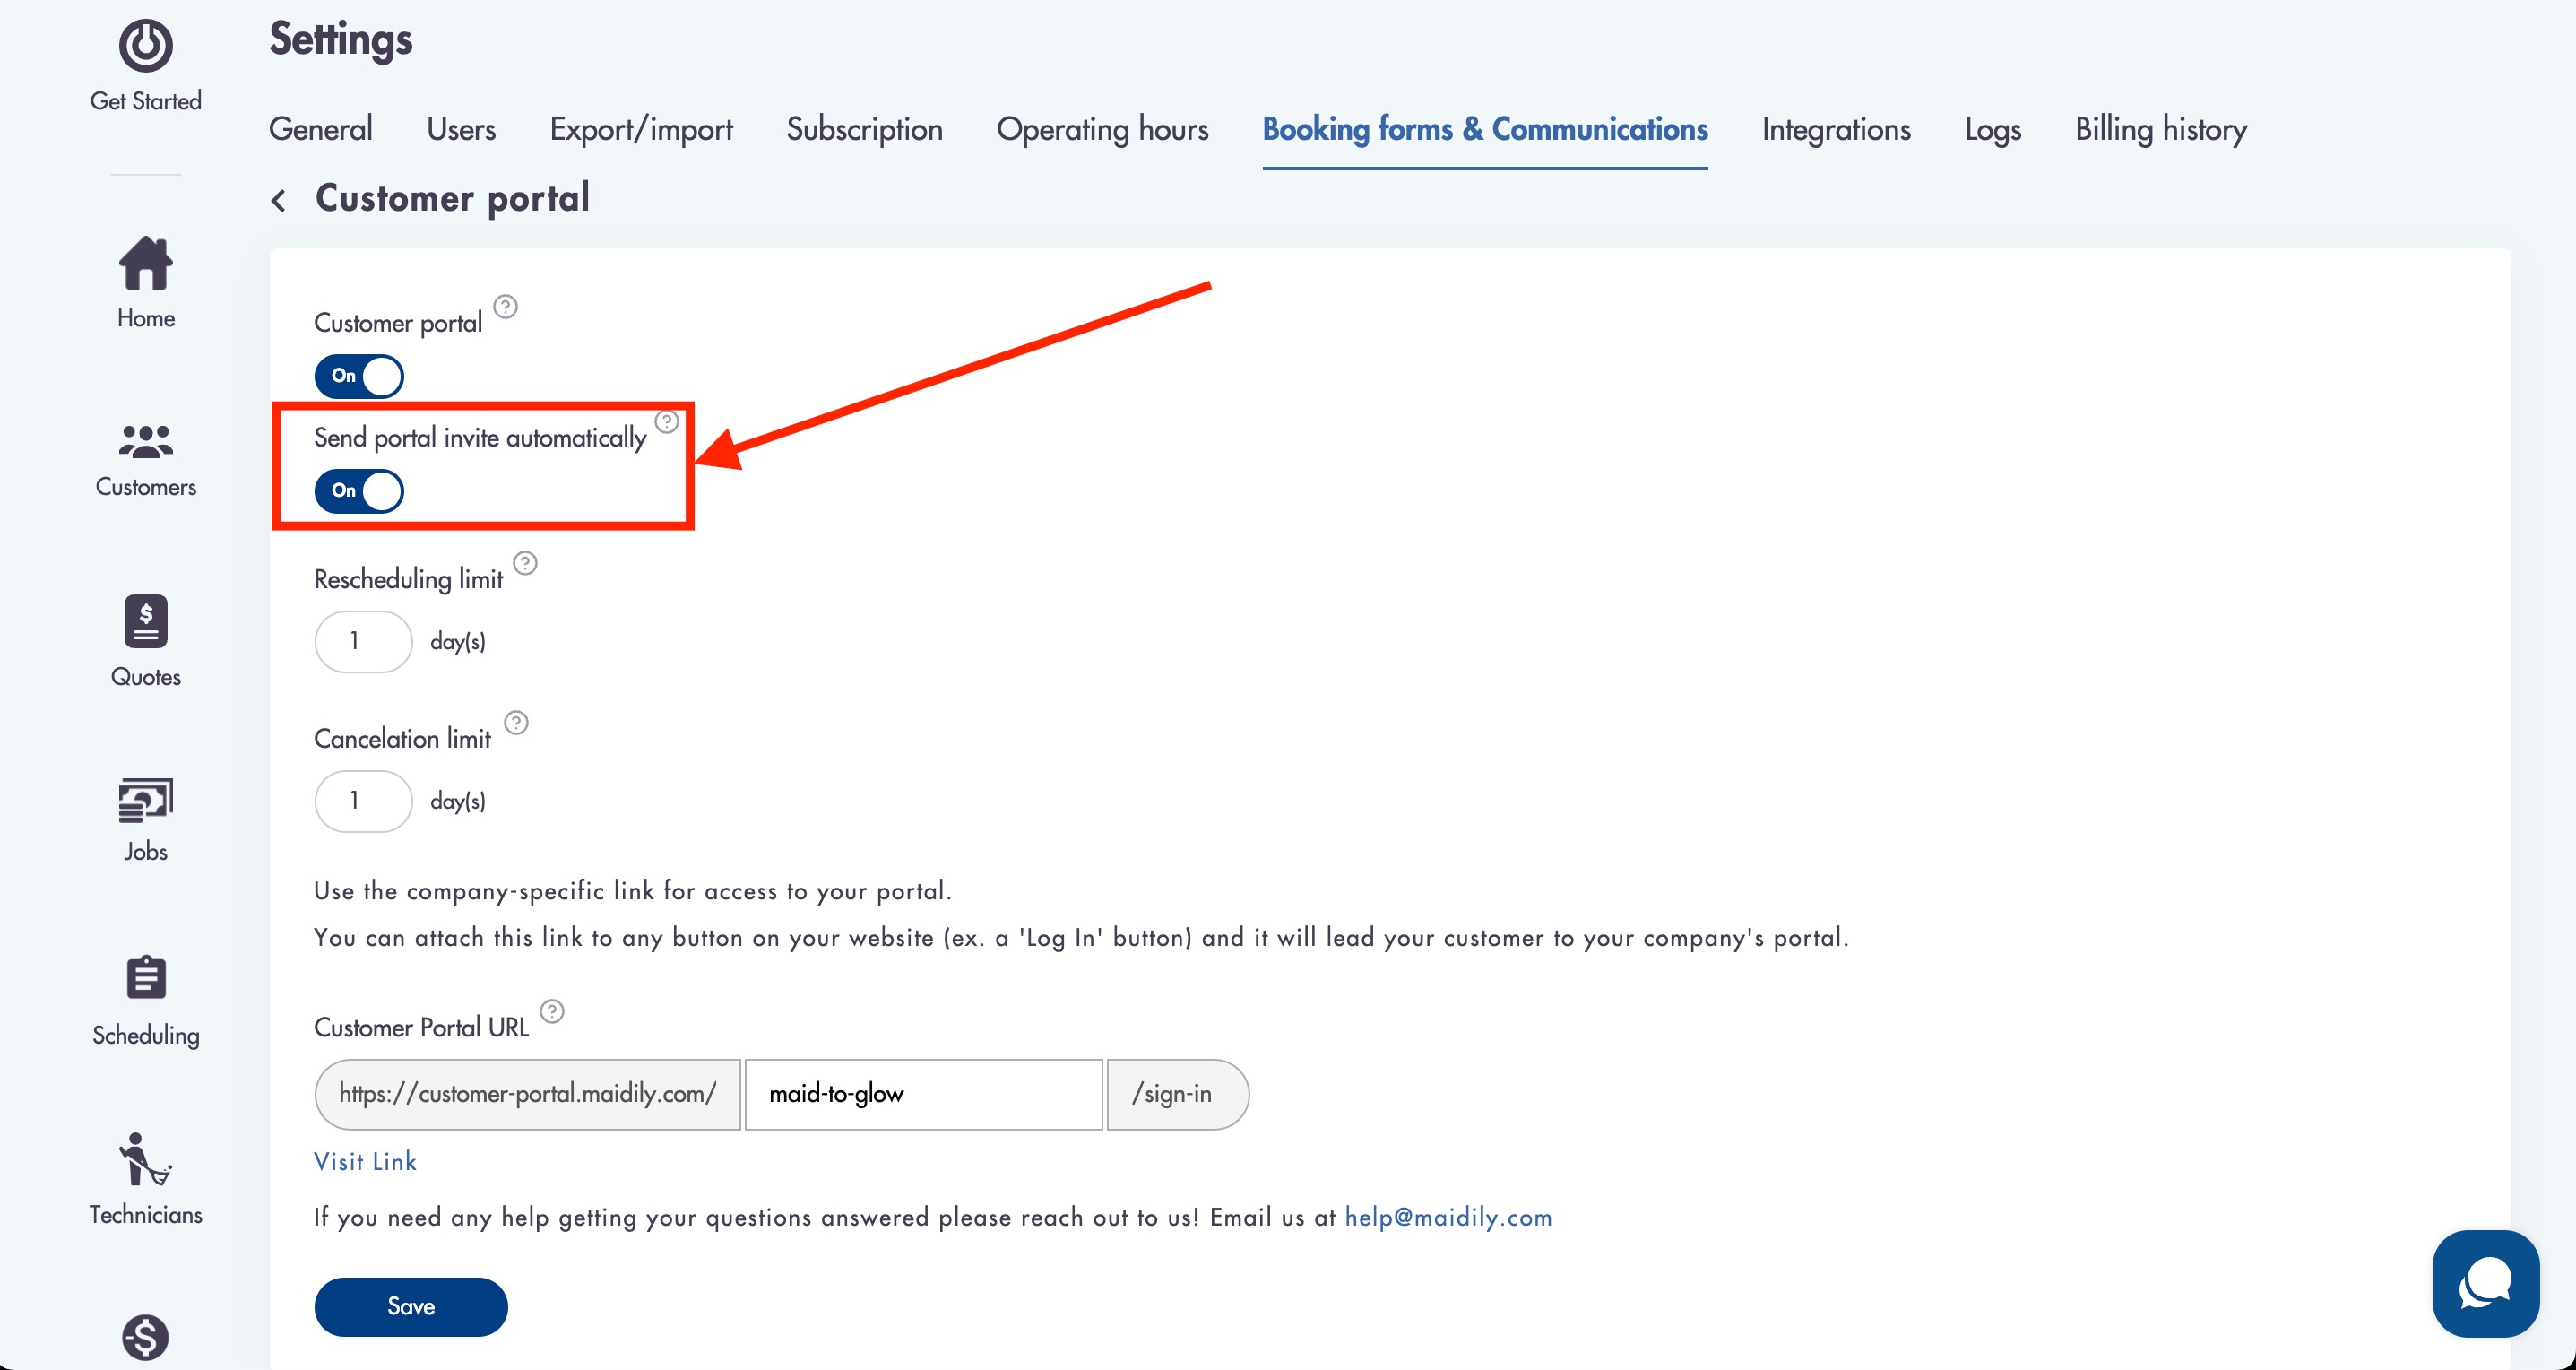Screen dimensions: 2576x1370
Task: Show help for Cancelation limit
Action: (516, 722)
